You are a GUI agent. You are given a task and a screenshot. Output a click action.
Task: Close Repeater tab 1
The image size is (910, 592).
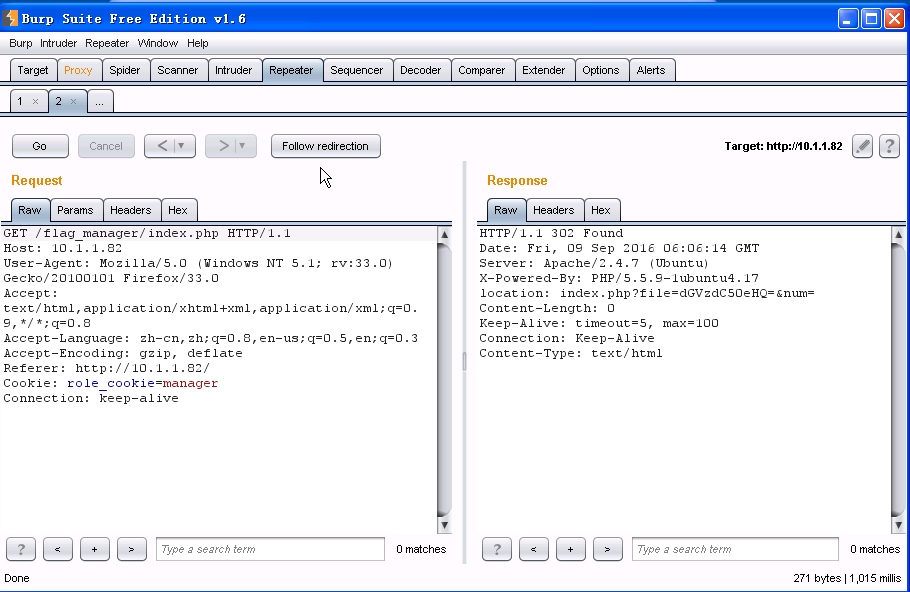[x=35, y=102]
